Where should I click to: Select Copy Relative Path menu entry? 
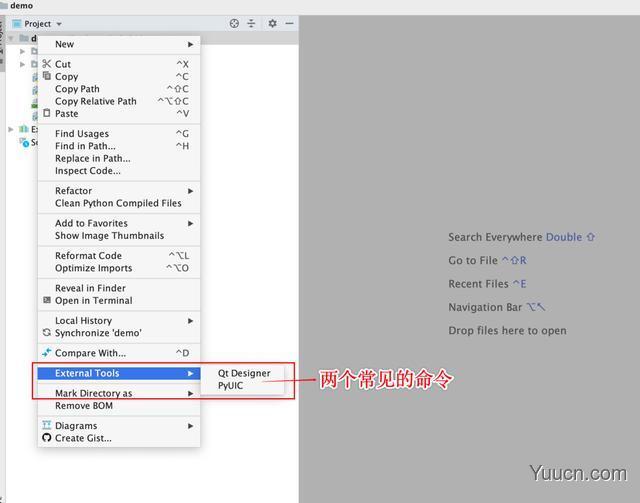(x=96, y=101)
